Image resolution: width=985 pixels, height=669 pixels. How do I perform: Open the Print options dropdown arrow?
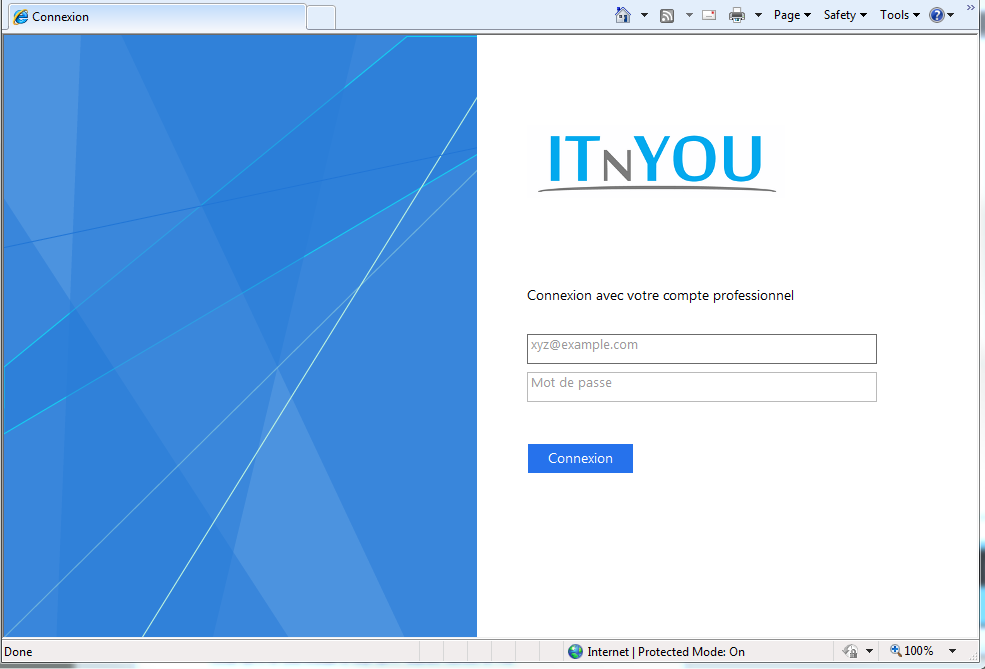(758, 15)
